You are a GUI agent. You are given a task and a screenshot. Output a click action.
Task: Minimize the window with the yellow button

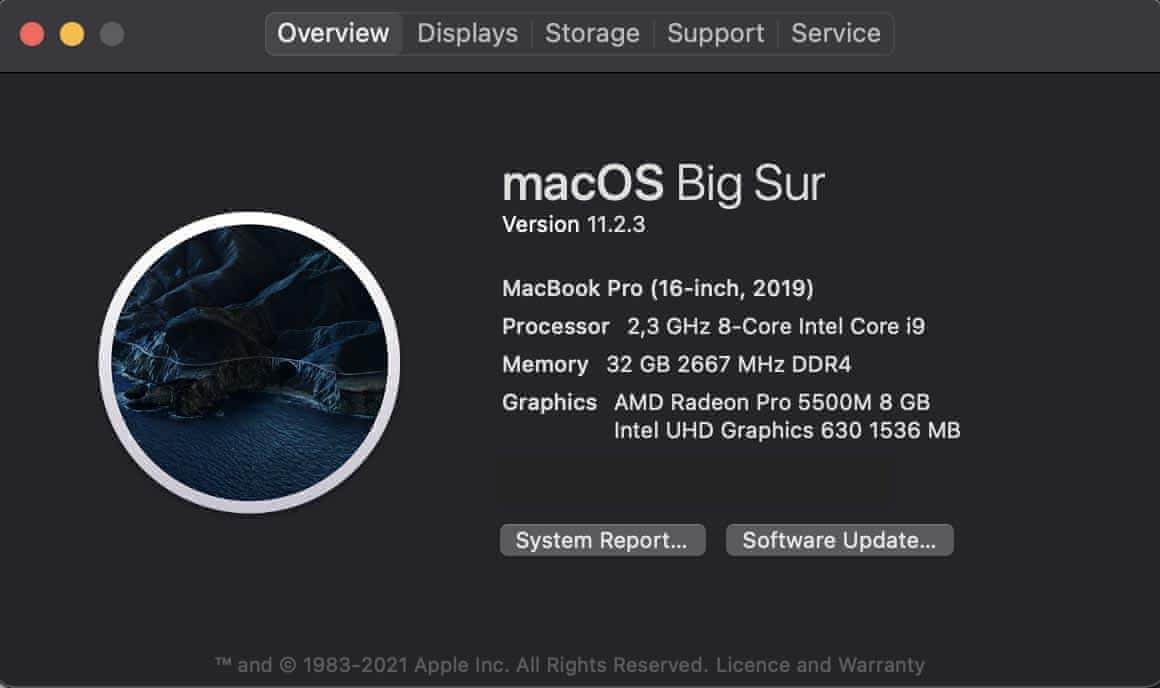point(72,34)
